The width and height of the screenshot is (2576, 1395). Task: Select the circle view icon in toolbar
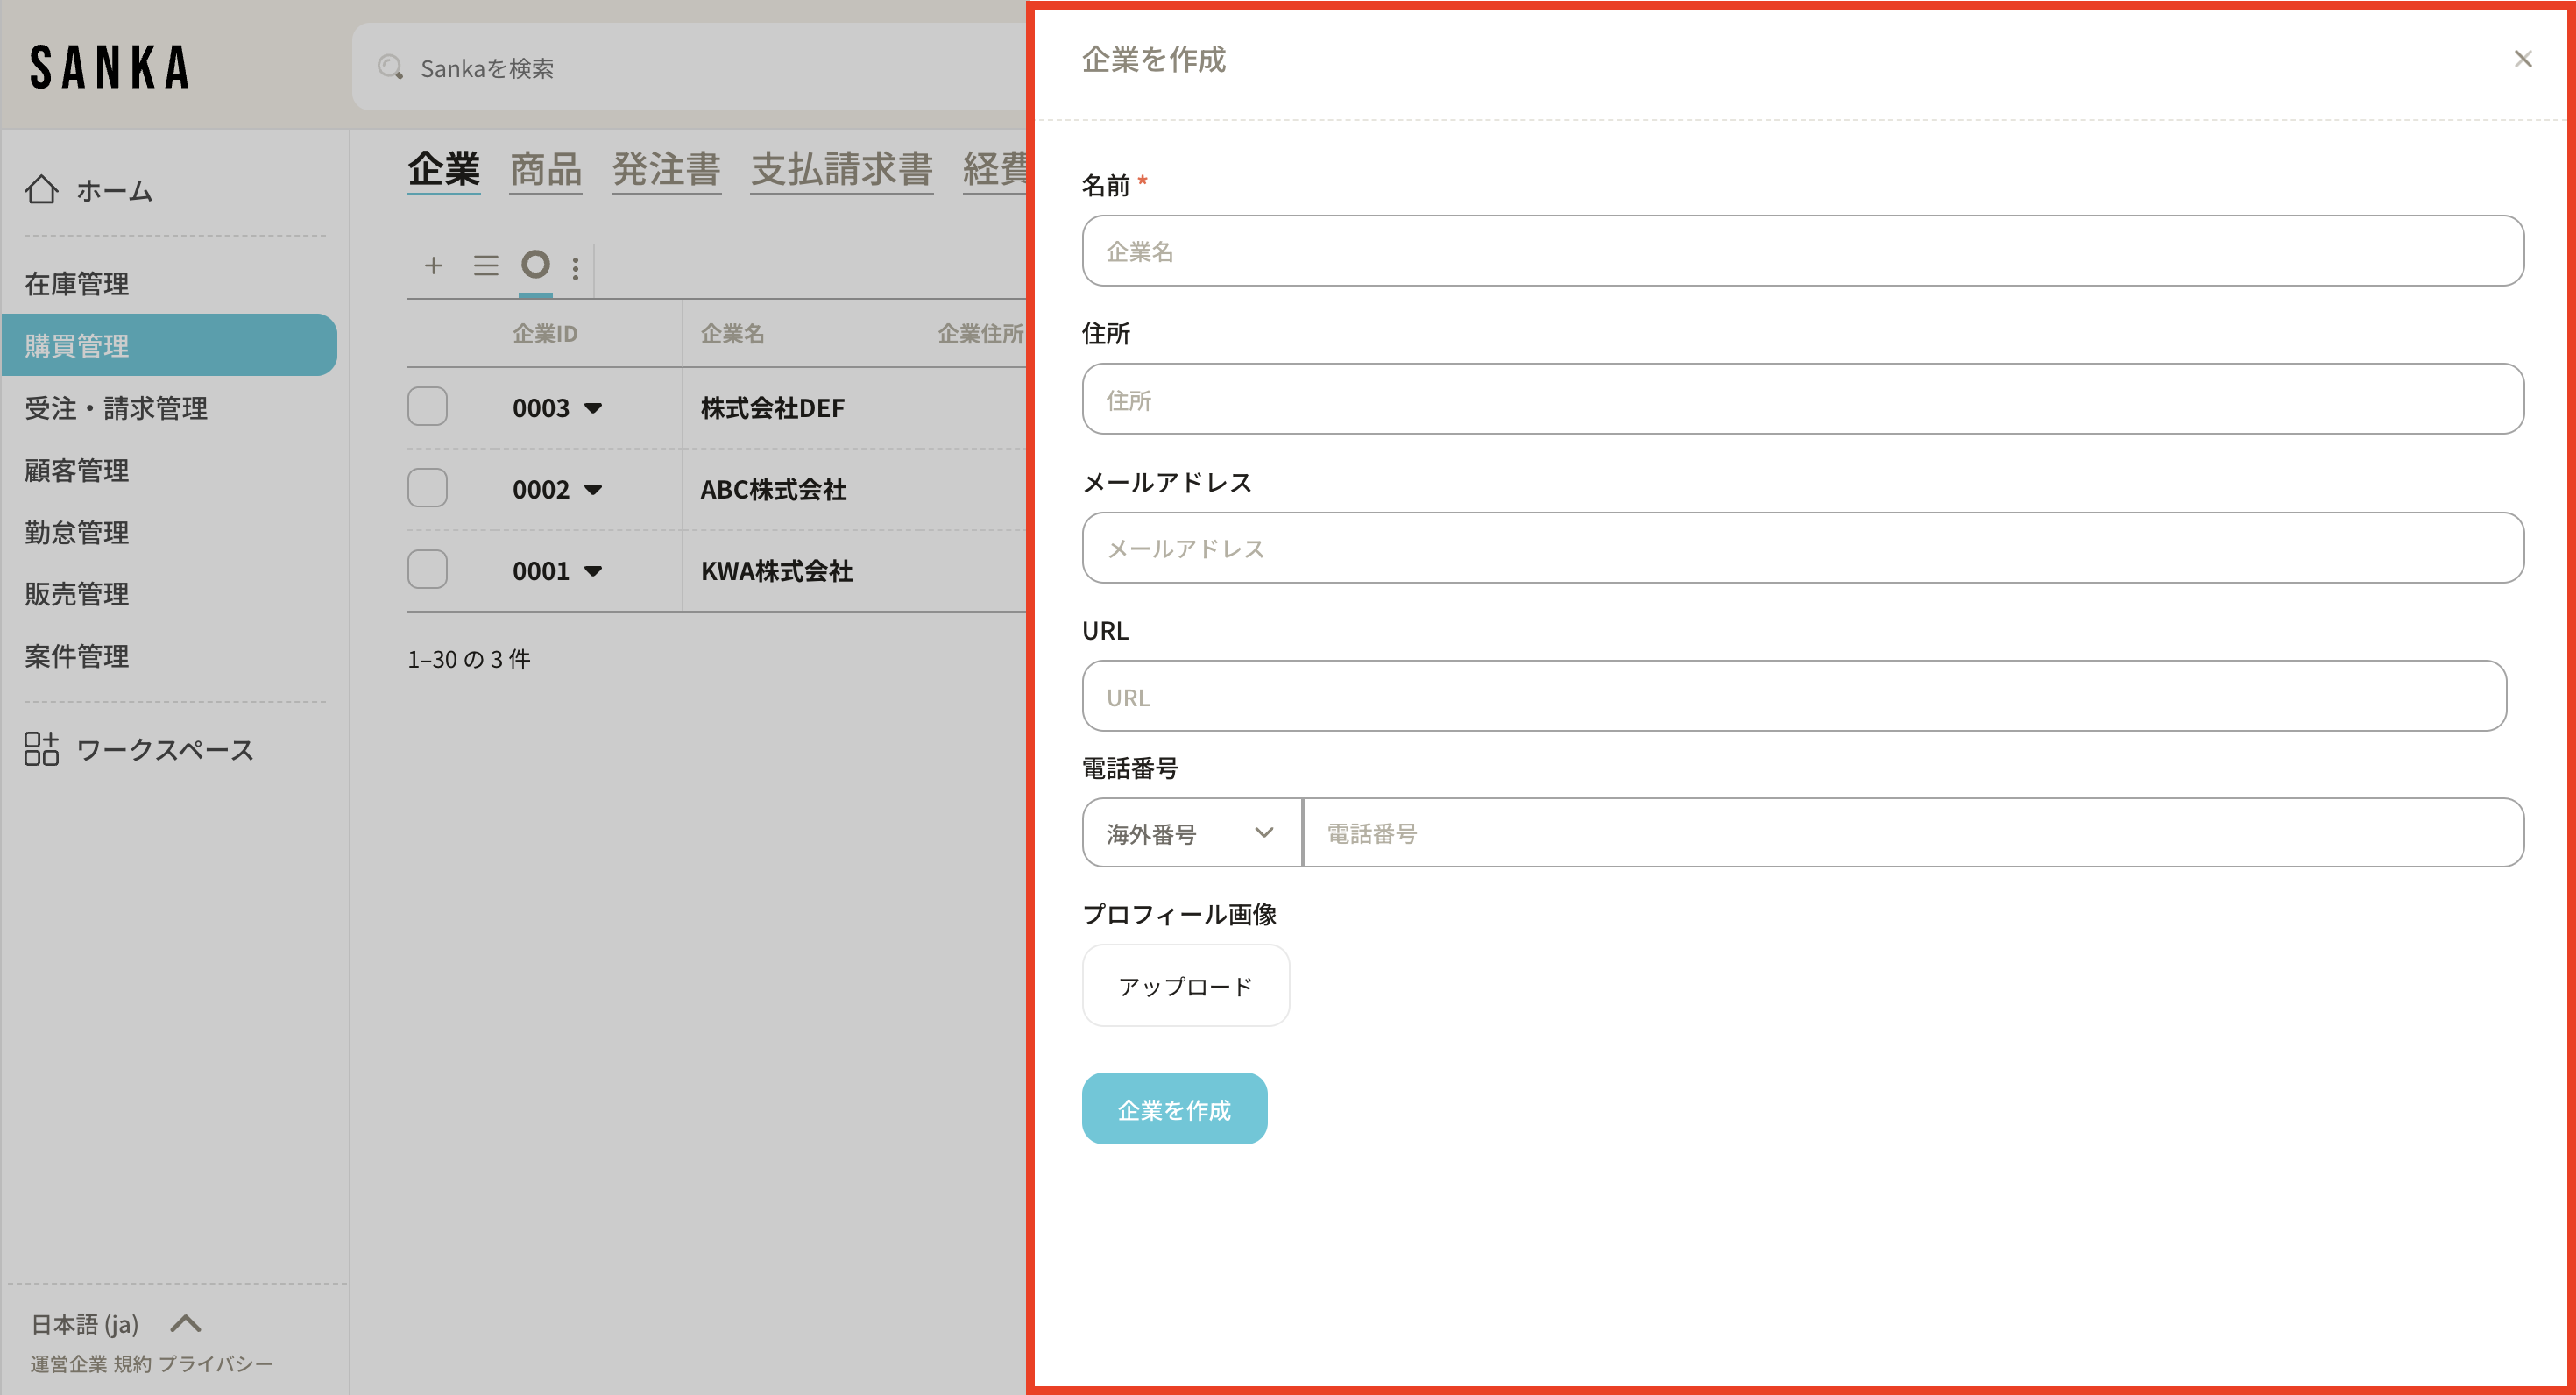coord(536,265)
